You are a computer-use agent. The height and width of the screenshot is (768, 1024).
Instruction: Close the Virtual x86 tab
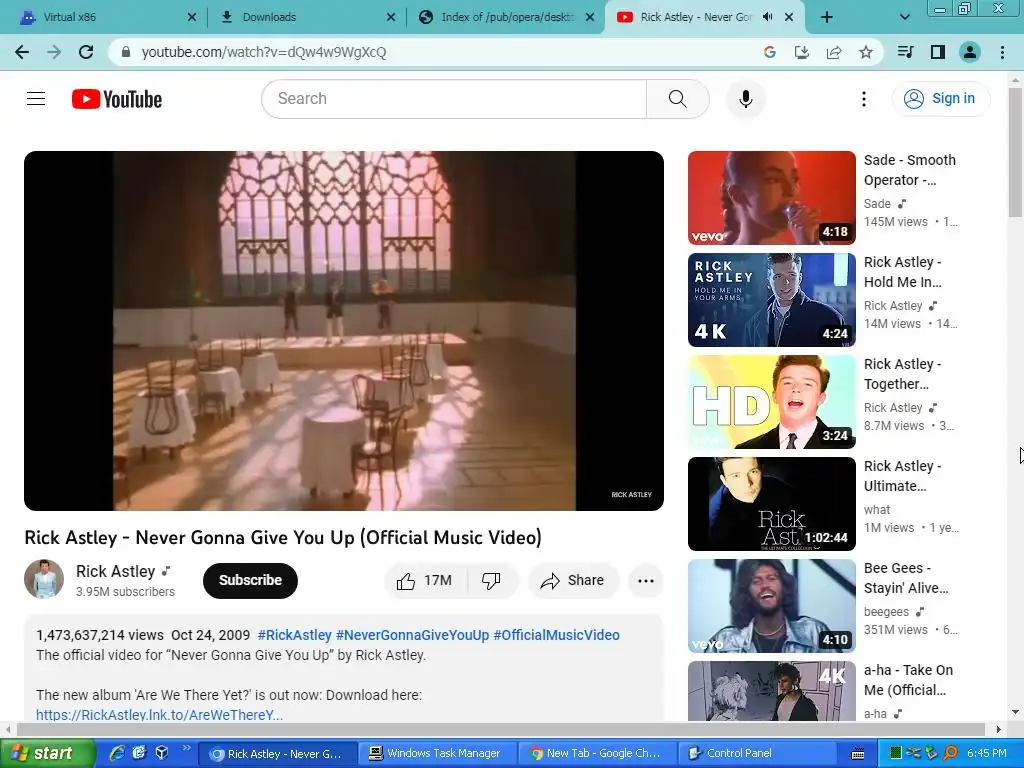(191, 18)
